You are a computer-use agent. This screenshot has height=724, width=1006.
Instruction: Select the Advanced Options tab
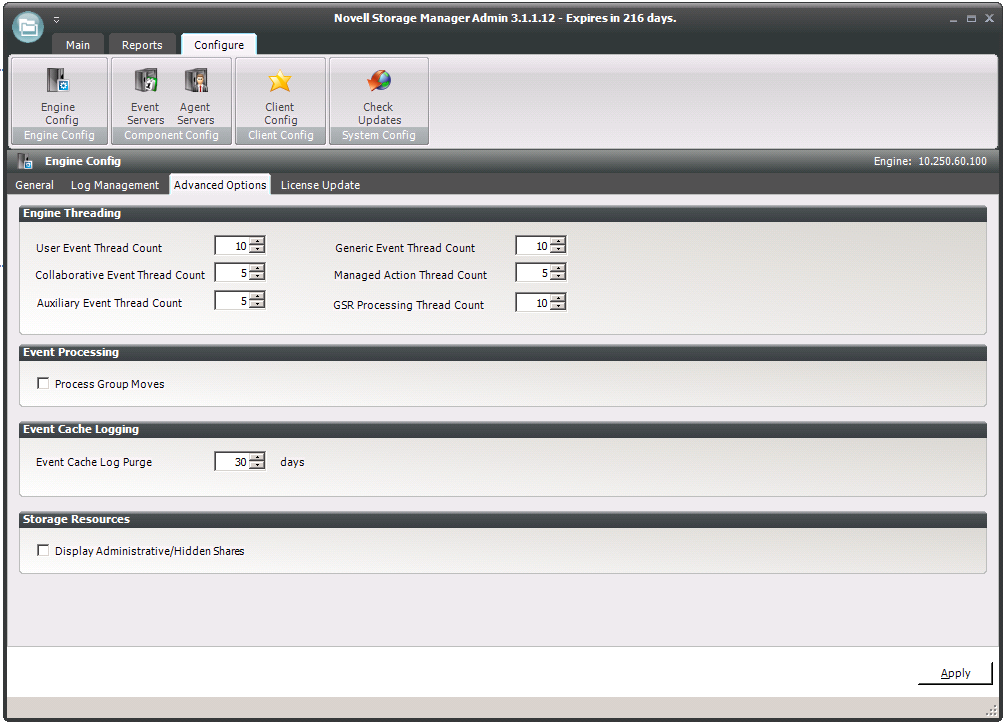pyautogui.click(x=220, y=185)
